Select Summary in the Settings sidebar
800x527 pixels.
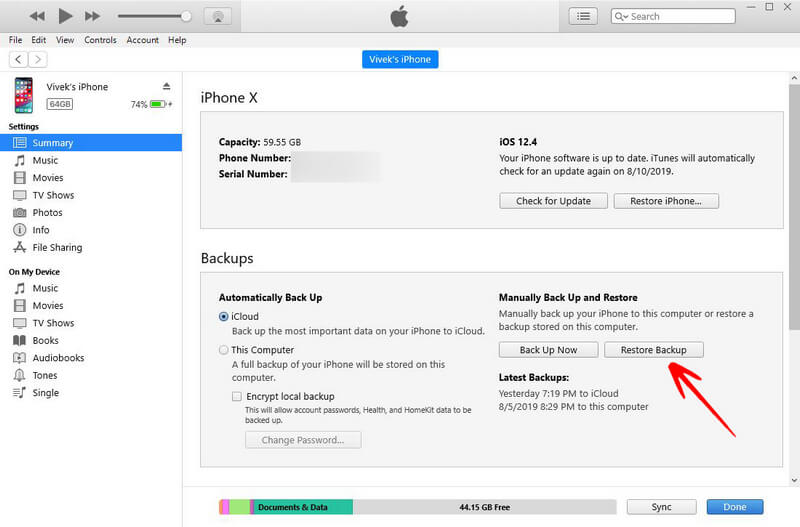[x=91, y=143]
